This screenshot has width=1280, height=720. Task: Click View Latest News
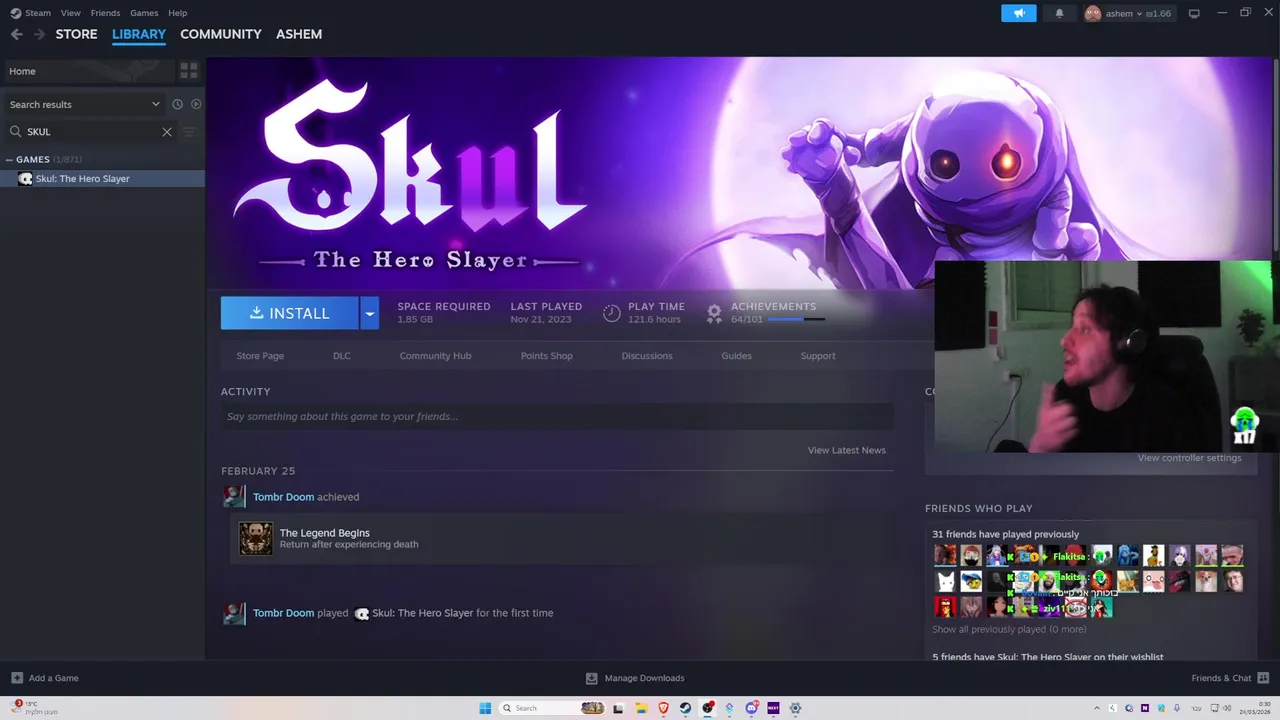[847, 450]
